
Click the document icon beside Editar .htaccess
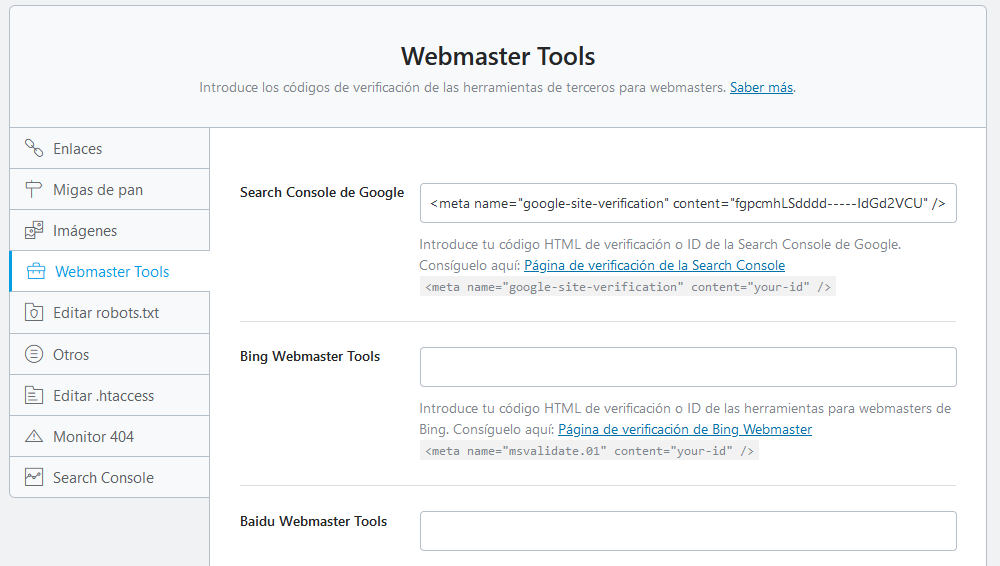point(34,396)
